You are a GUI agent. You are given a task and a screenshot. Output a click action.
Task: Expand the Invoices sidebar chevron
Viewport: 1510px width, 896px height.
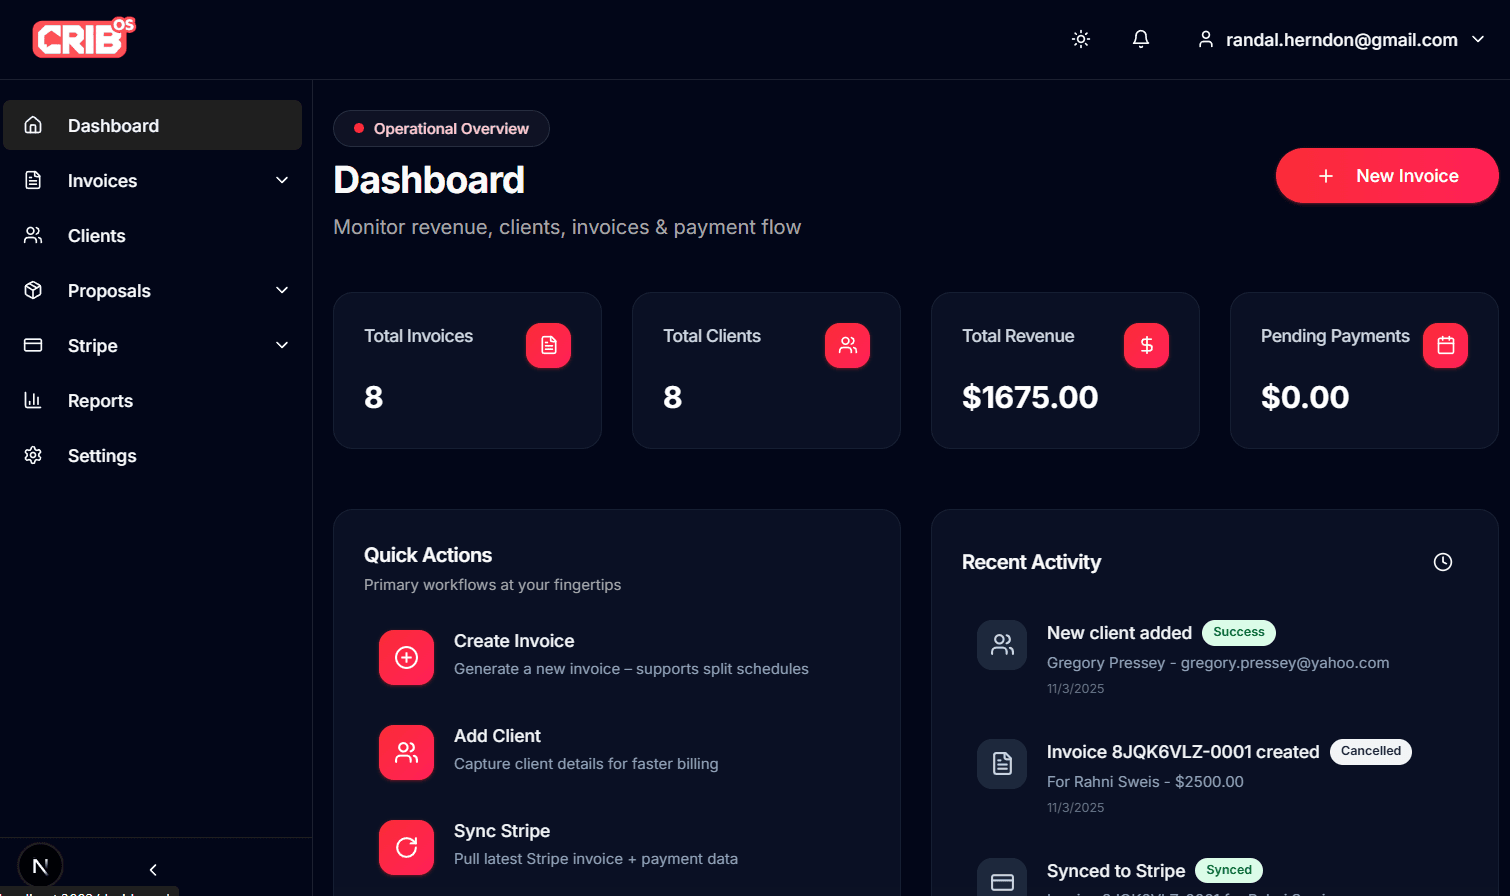click(x=282, y=180)
